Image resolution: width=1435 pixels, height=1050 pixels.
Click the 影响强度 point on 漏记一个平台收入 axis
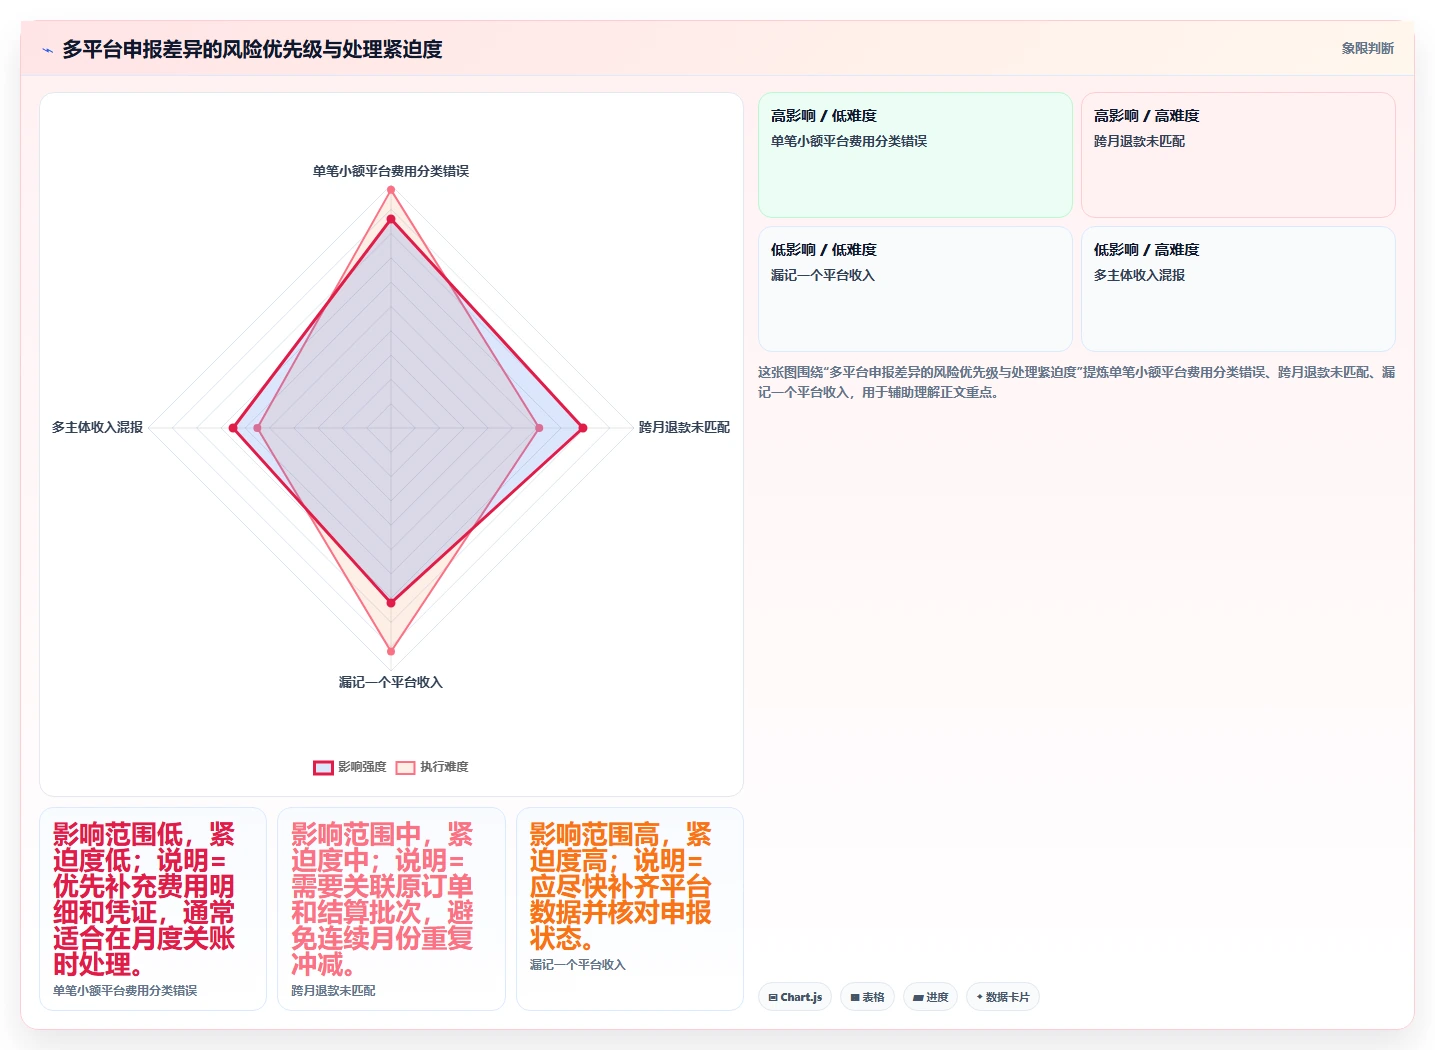(x=391, y=603)
